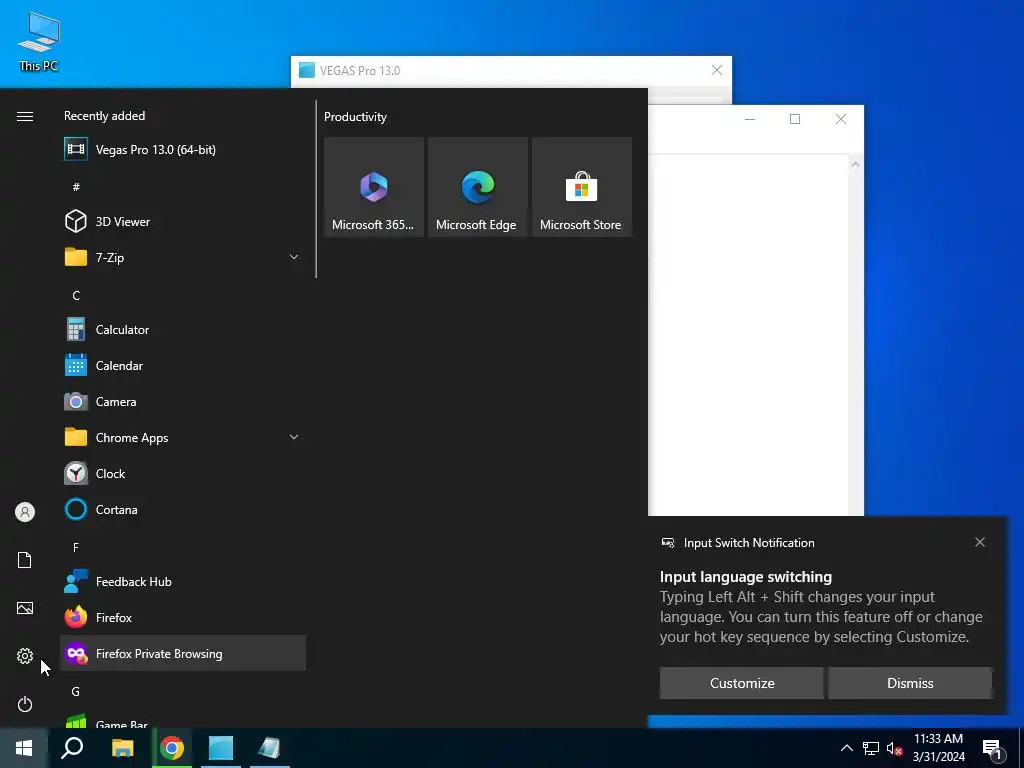This screenshot has width=1024, height=768.
Task: Close the Input Switch Notification toast
Action: (x=980, y=542)
